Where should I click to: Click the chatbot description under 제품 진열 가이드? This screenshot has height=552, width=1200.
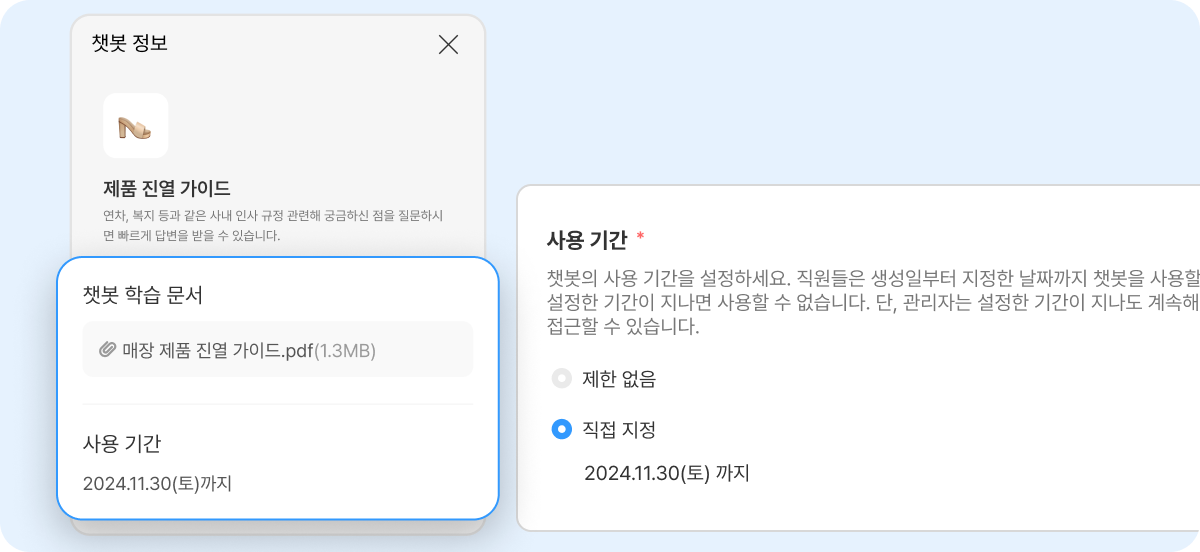pos(273,226)
